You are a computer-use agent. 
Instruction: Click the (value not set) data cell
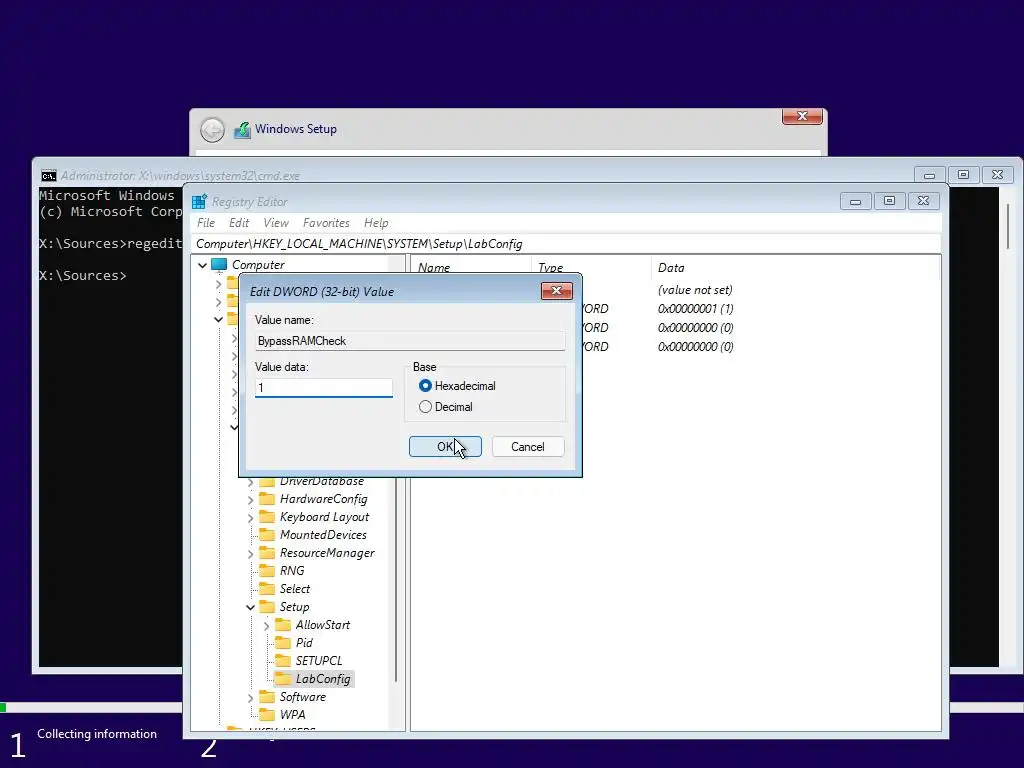pos(695,290)
